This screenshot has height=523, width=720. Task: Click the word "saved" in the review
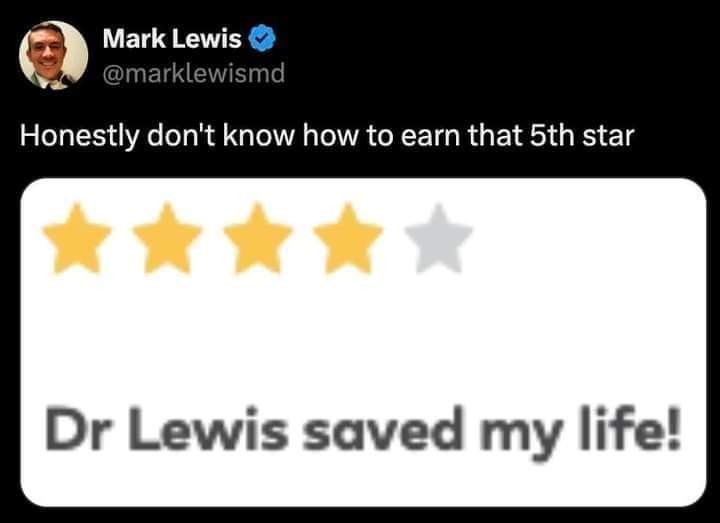[x=382, y=428]
